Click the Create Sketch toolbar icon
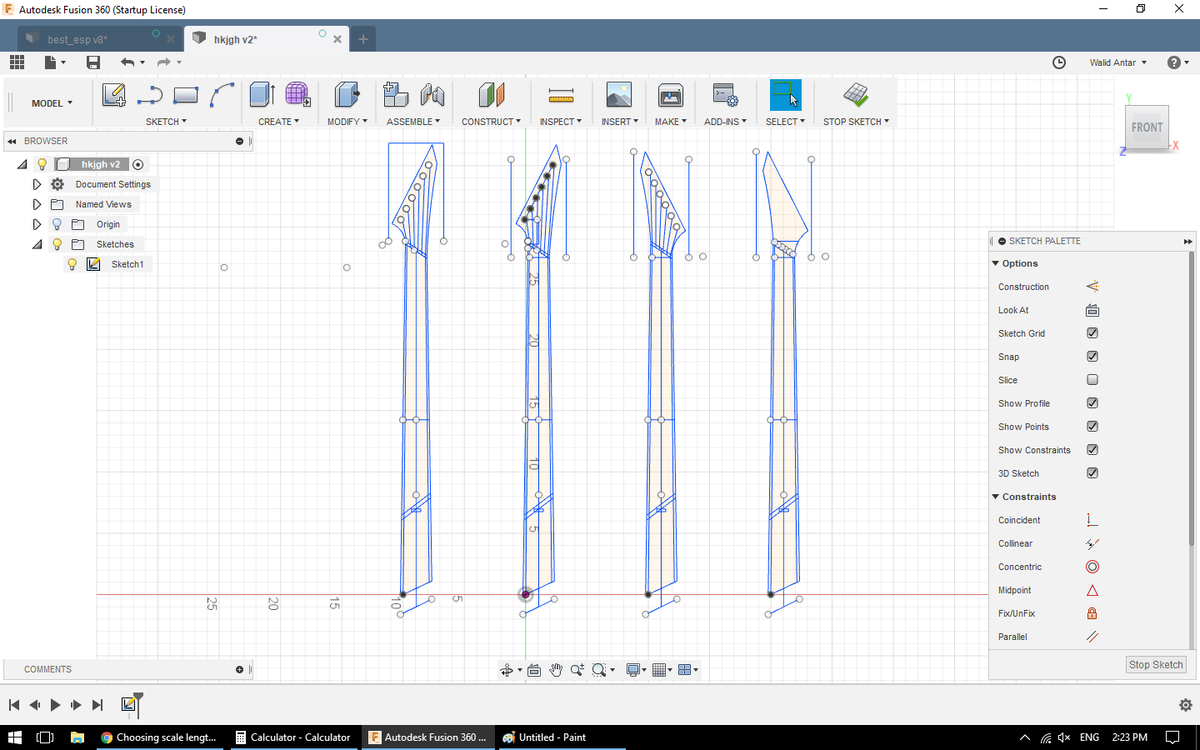Image resolution: width=1200 pixels, height=750 pixels. click(x=113, y=95)
